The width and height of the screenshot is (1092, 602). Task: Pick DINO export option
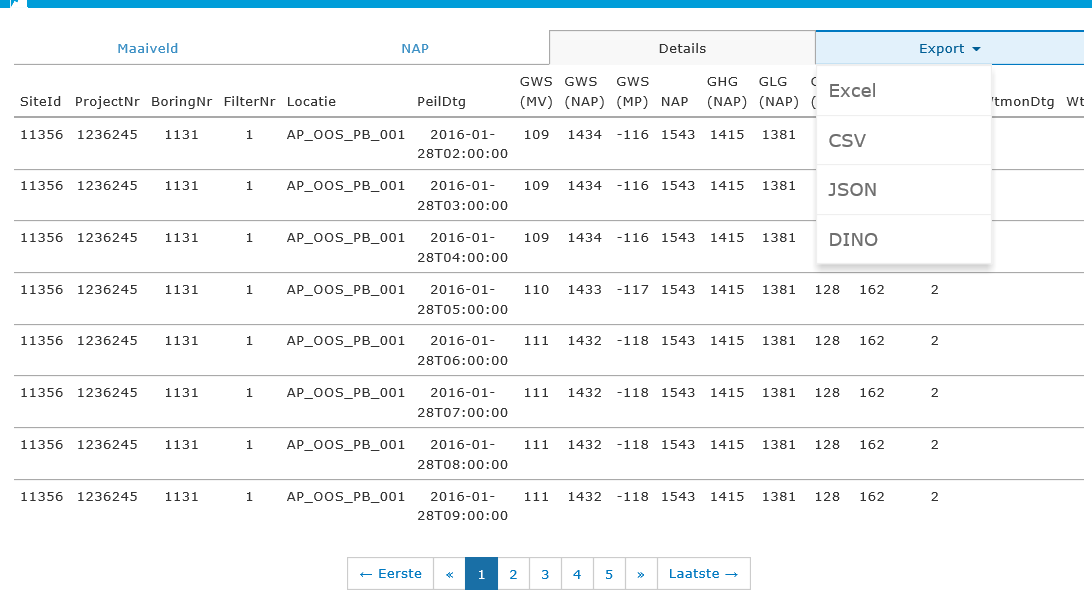(904, 240)
